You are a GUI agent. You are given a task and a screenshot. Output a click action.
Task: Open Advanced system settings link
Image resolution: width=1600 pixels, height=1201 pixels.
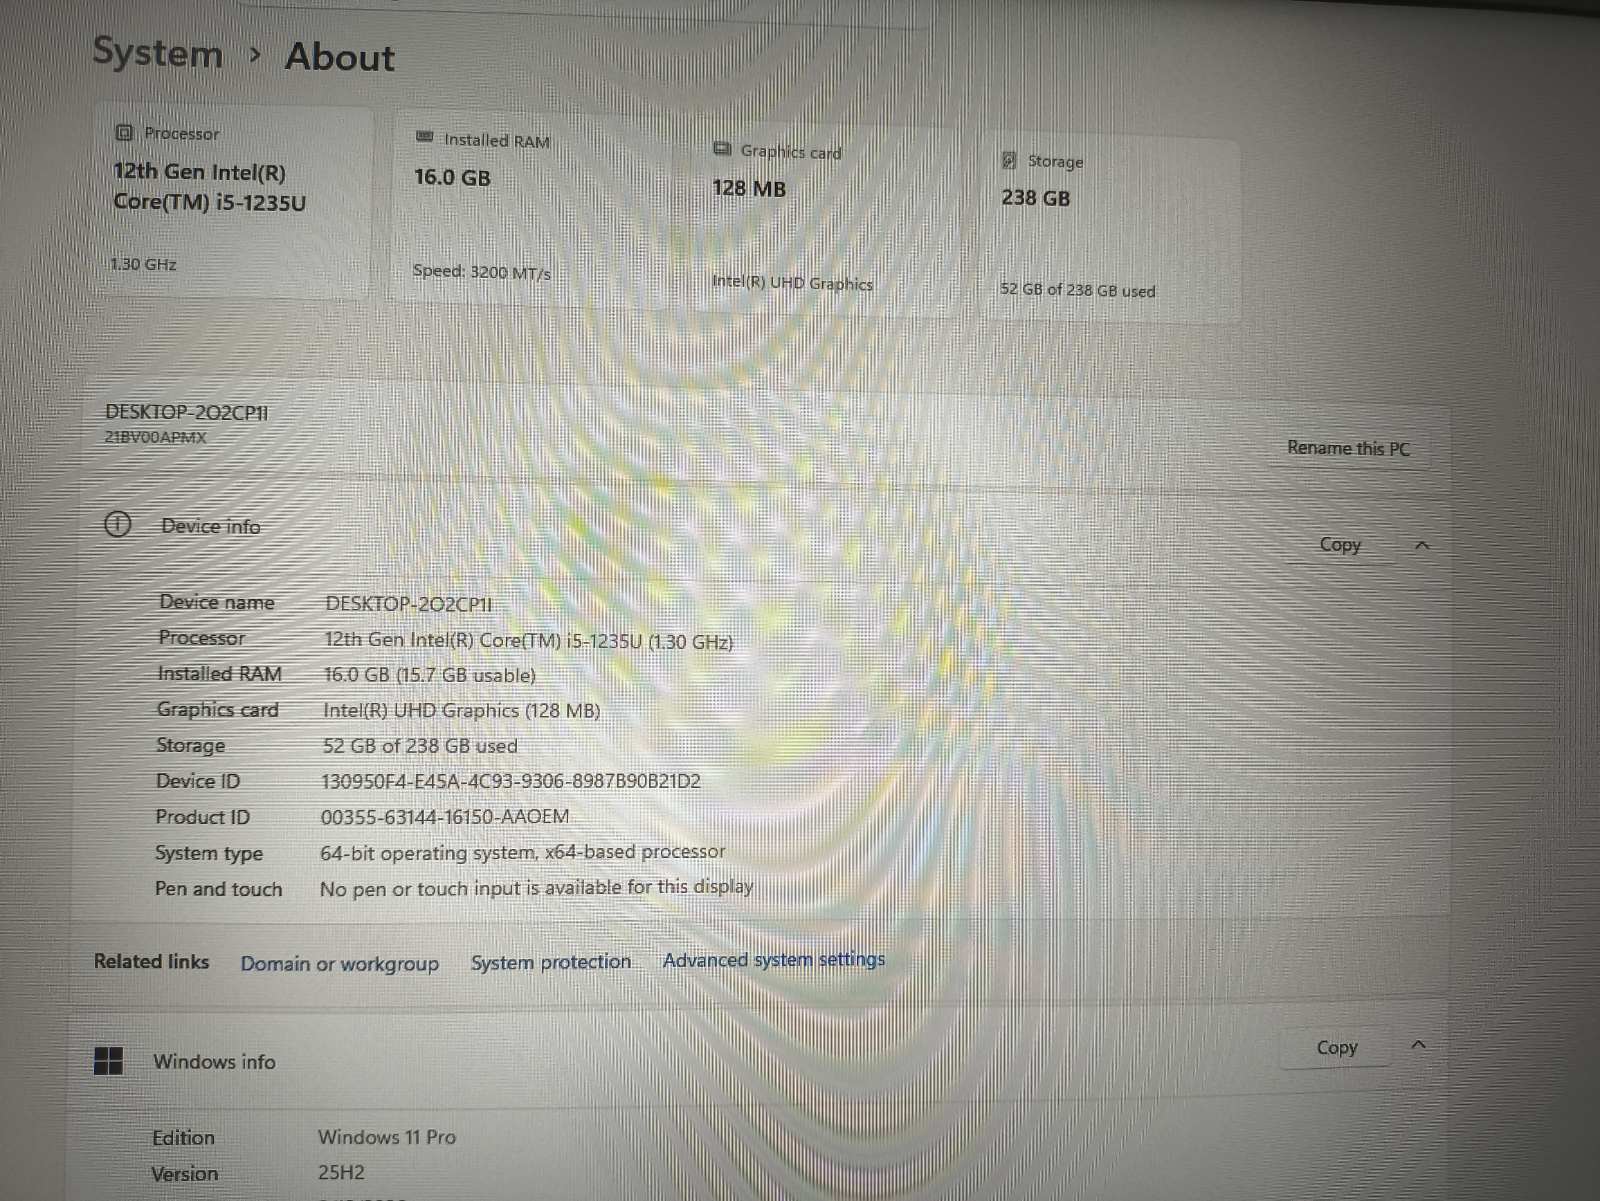click(774, 960)
